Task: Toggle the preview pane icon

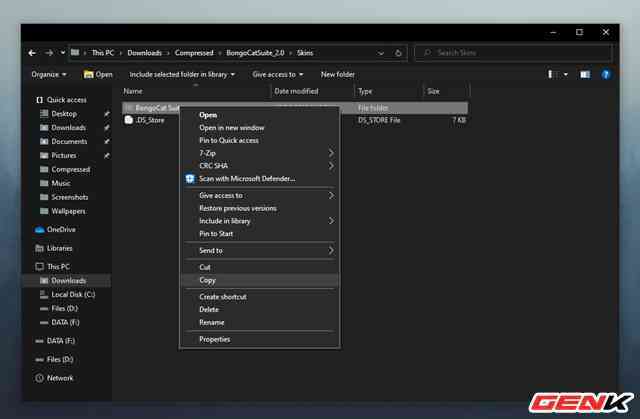Action: tap(585, 75)
